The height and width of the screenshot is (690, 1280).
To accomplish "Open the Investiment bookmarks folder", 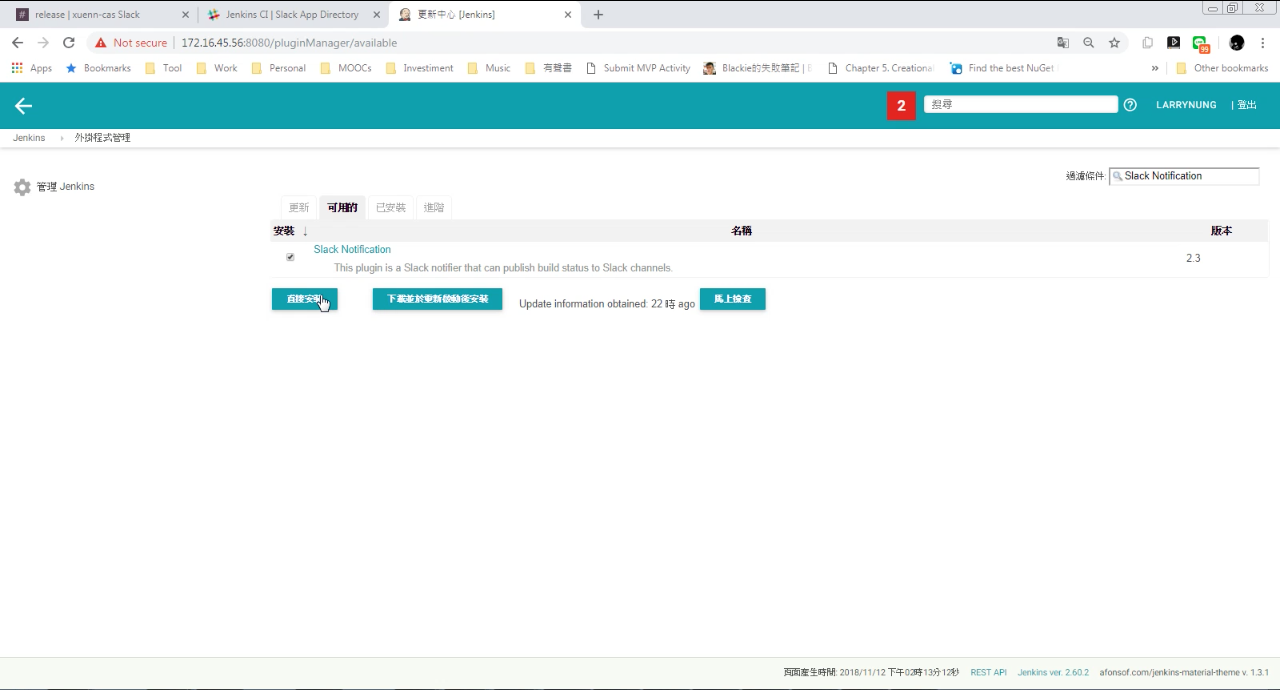I will [419, 68].
